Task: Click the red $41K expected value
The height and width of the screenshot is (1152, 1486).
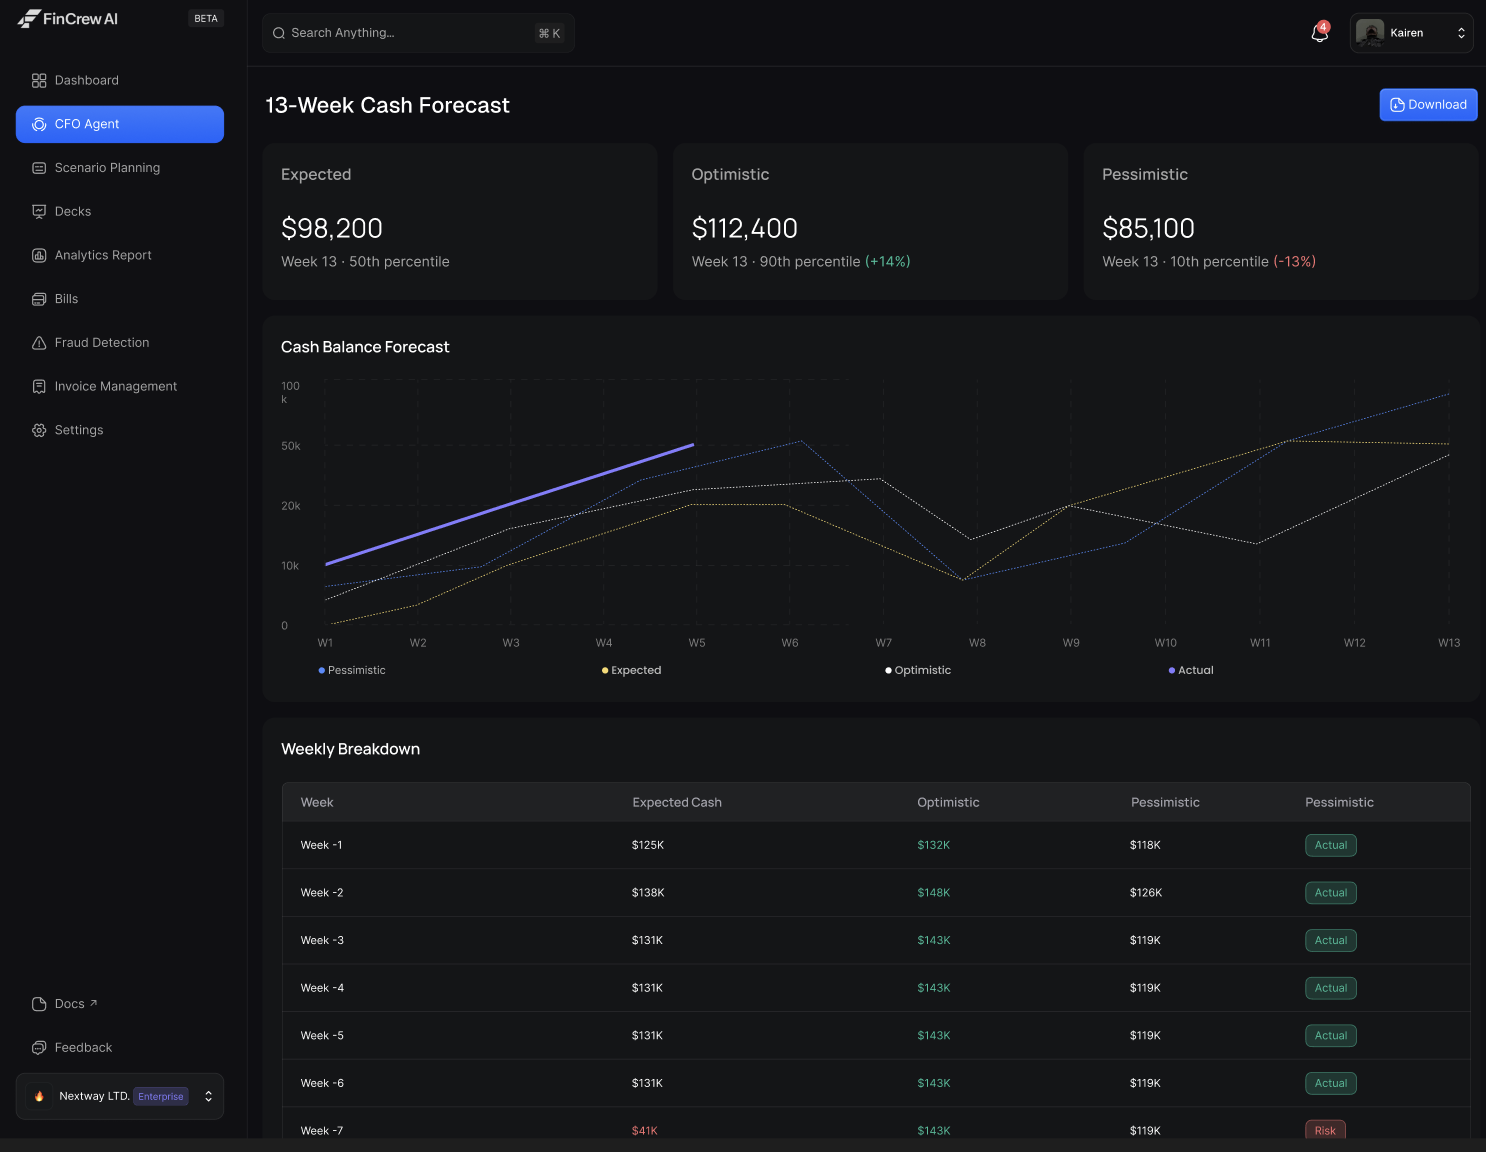Action: 645,1131
